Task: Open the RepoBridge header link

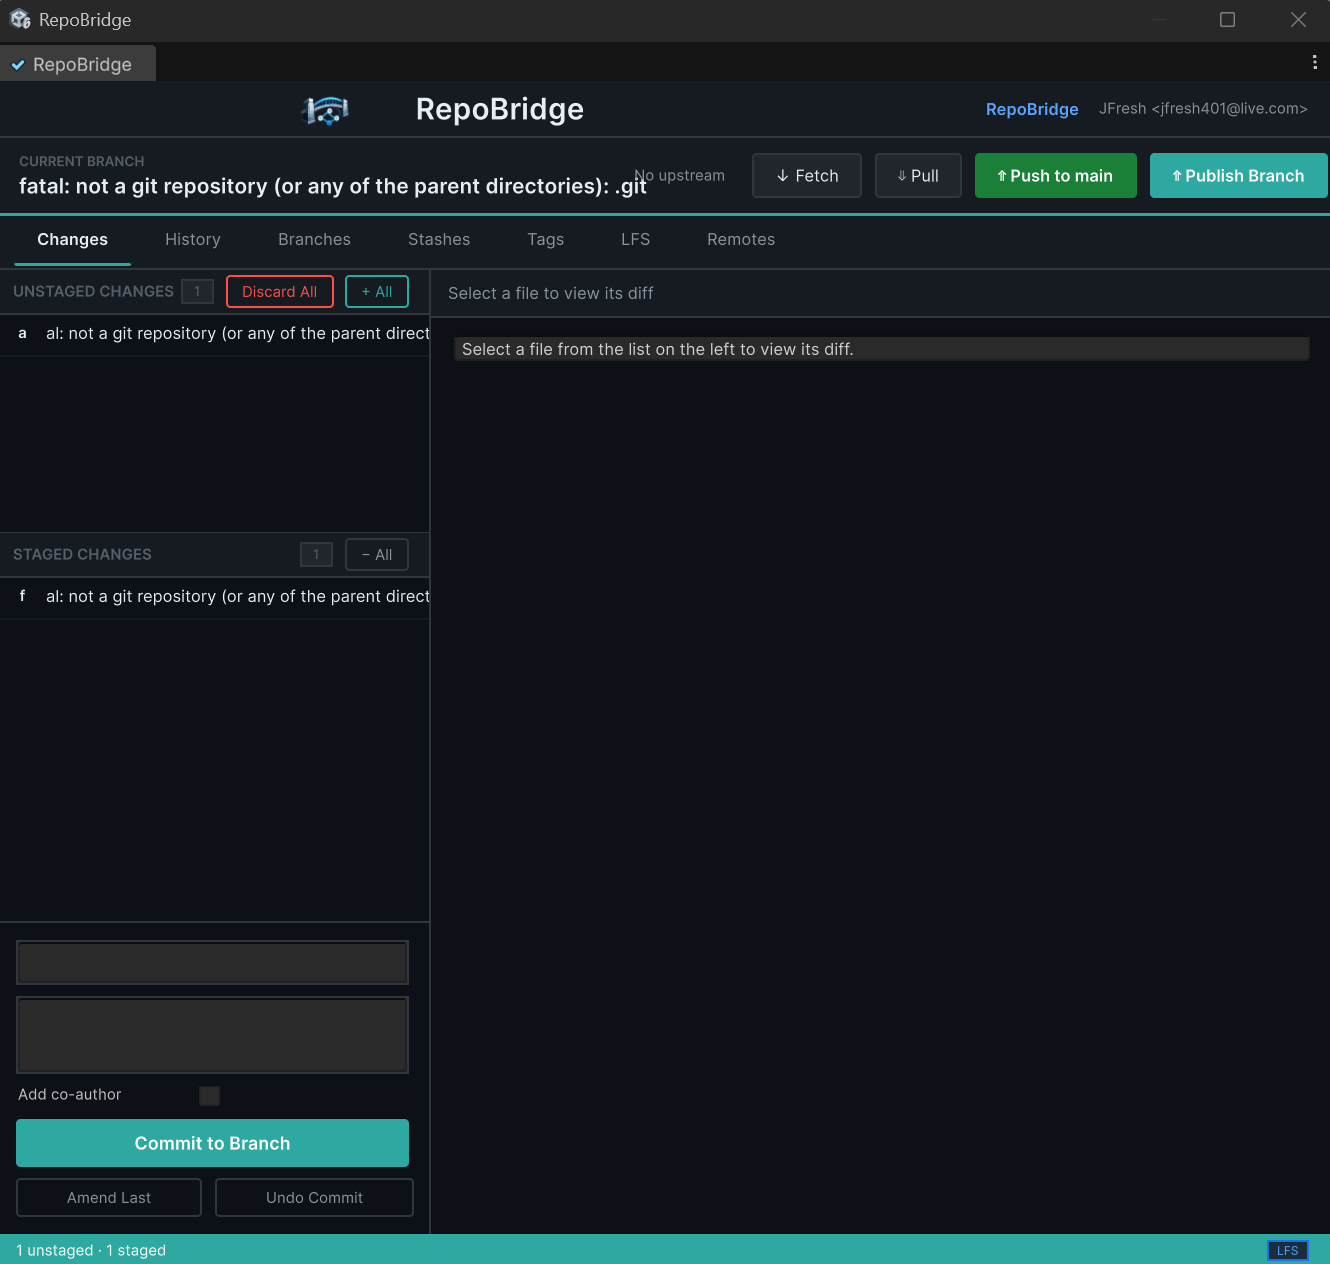Action: click(x=1032, y=109)
